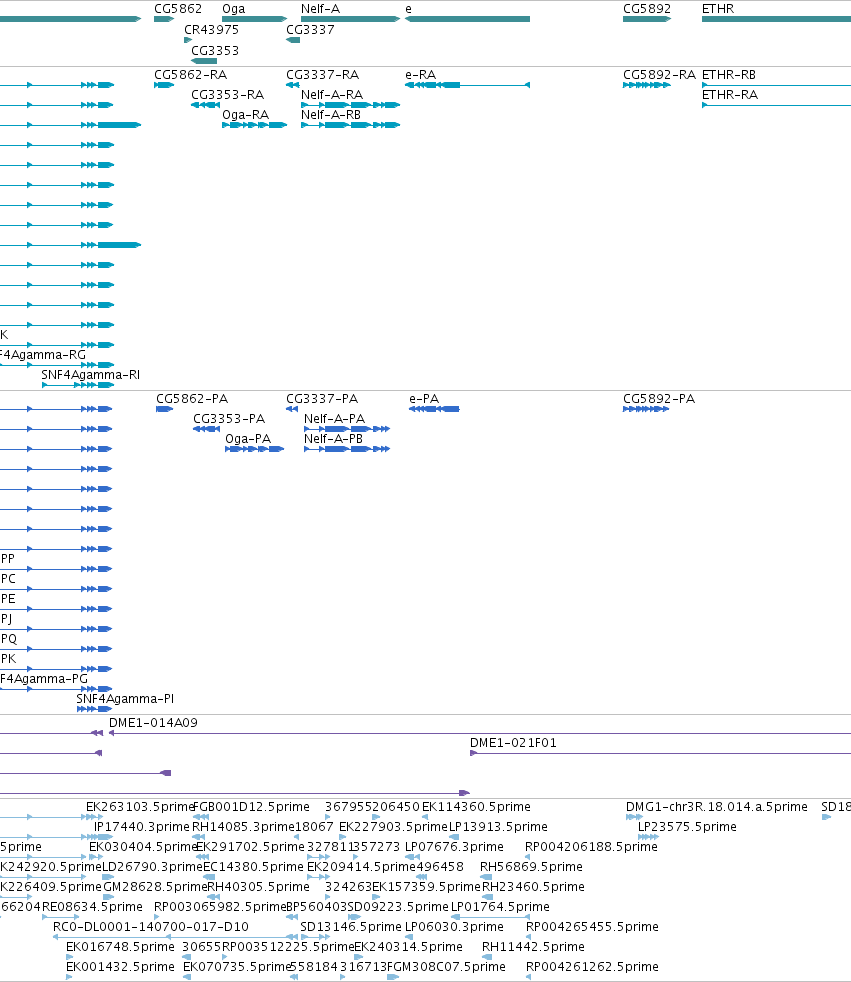The height and width of the screenshot is (982, 851).
Task: Select the RH23460.5prime EST label
Action: (533, 887)
